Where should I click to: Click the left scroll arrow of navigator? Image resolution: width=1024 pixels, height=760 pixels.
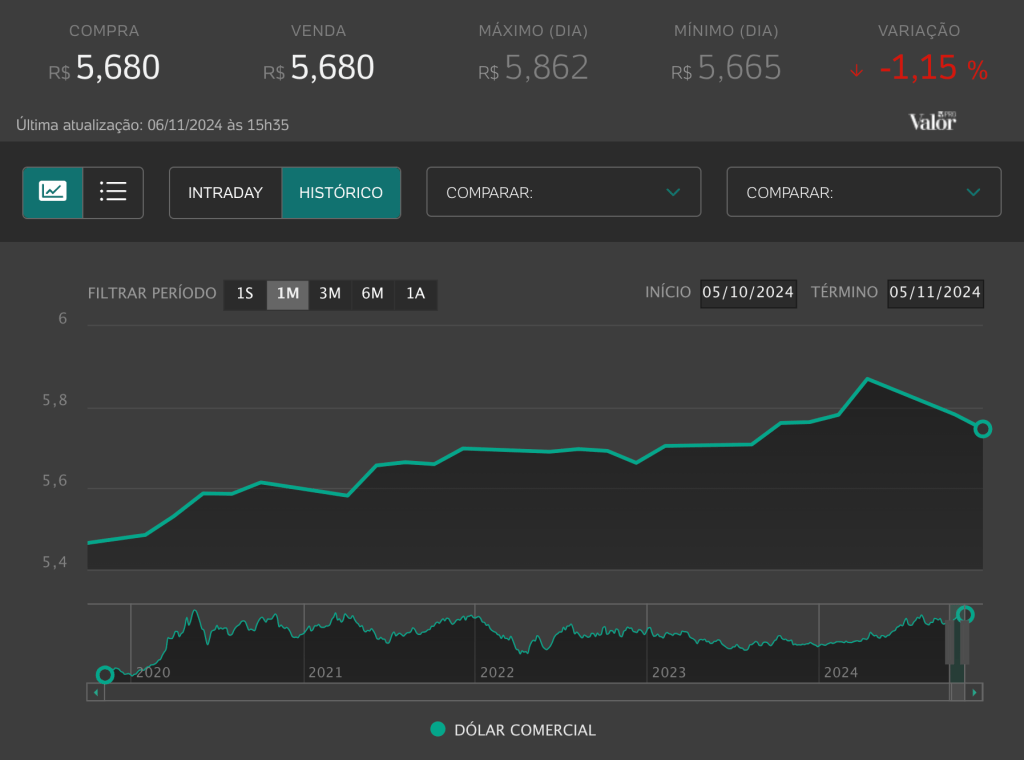tap(96, 692)
